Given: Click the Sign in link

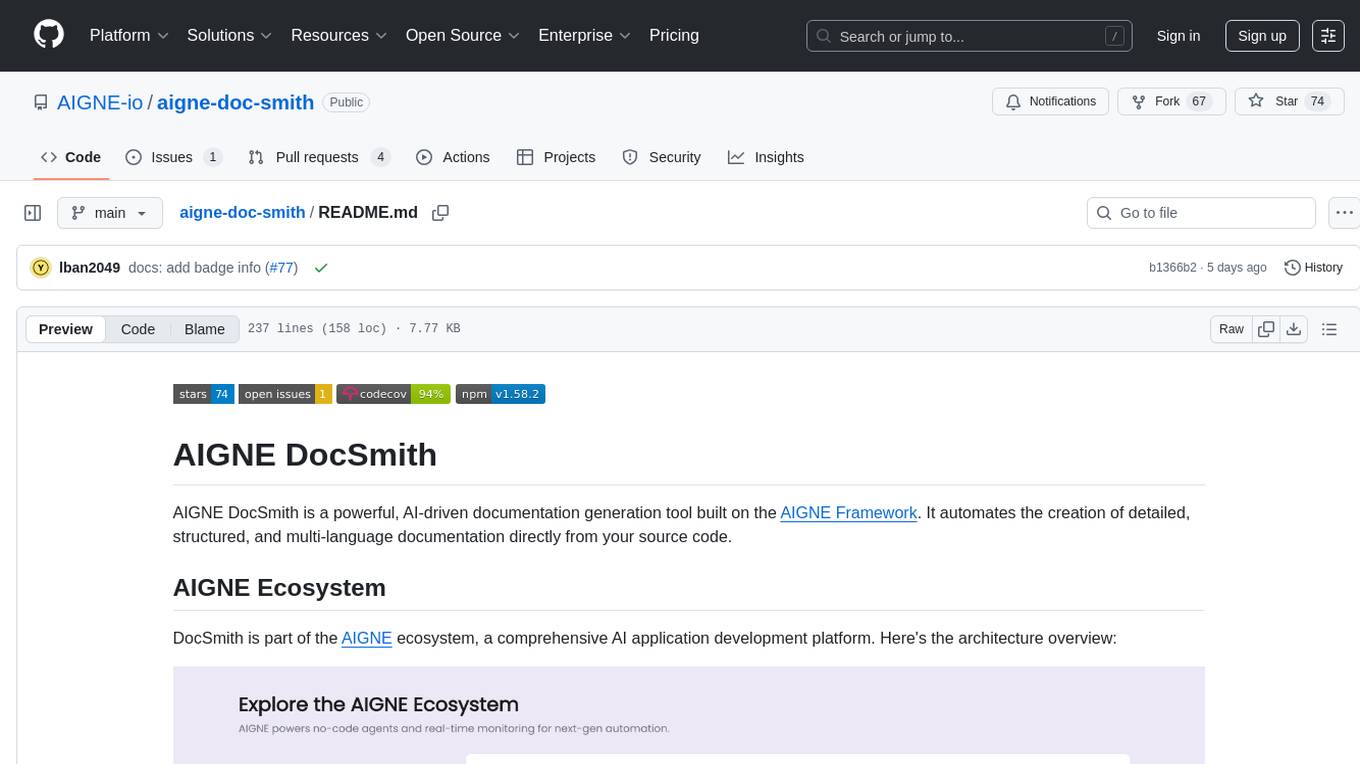Looking at the screenshot, I should click(x=1178, y=36).
